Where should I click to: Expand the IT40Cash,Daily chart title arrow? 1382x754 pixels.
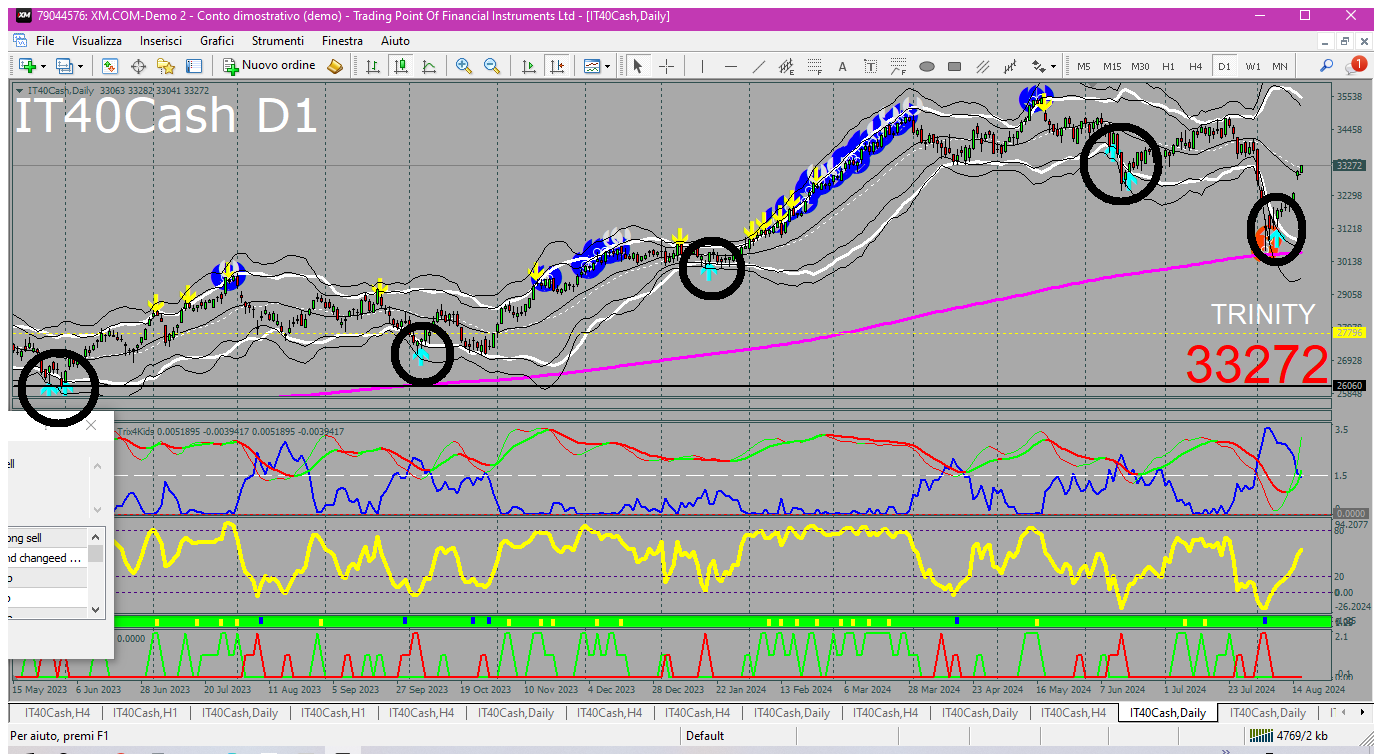pyautogui.click(x=20, y=91)
